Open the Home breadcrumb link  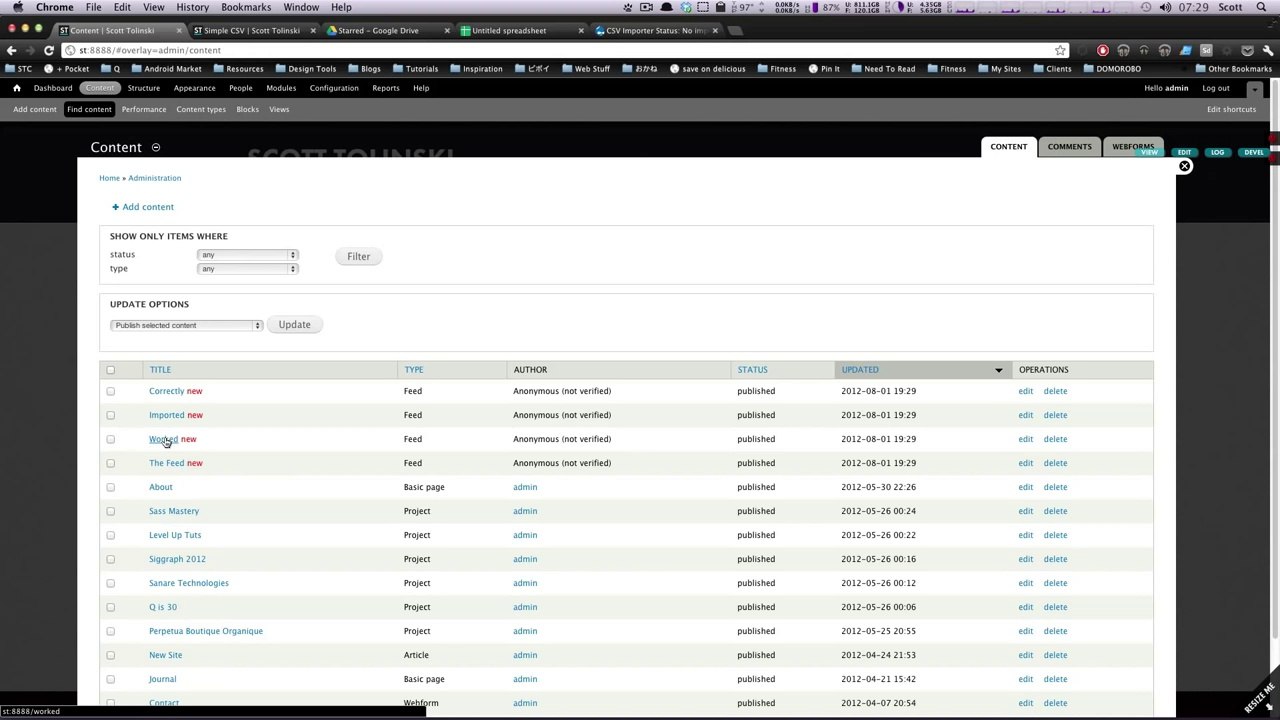click(x=109, y=178)
